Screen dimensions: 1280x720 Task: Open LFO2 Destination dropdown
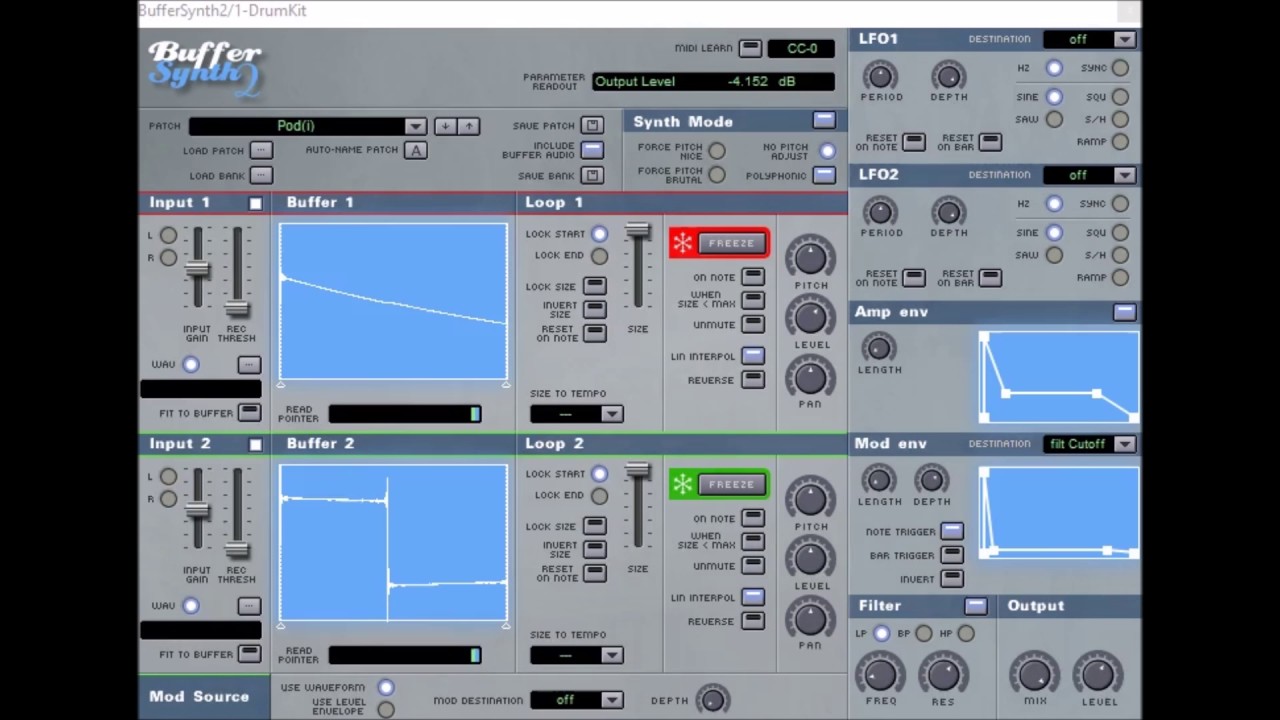(x=1089, y=175)
